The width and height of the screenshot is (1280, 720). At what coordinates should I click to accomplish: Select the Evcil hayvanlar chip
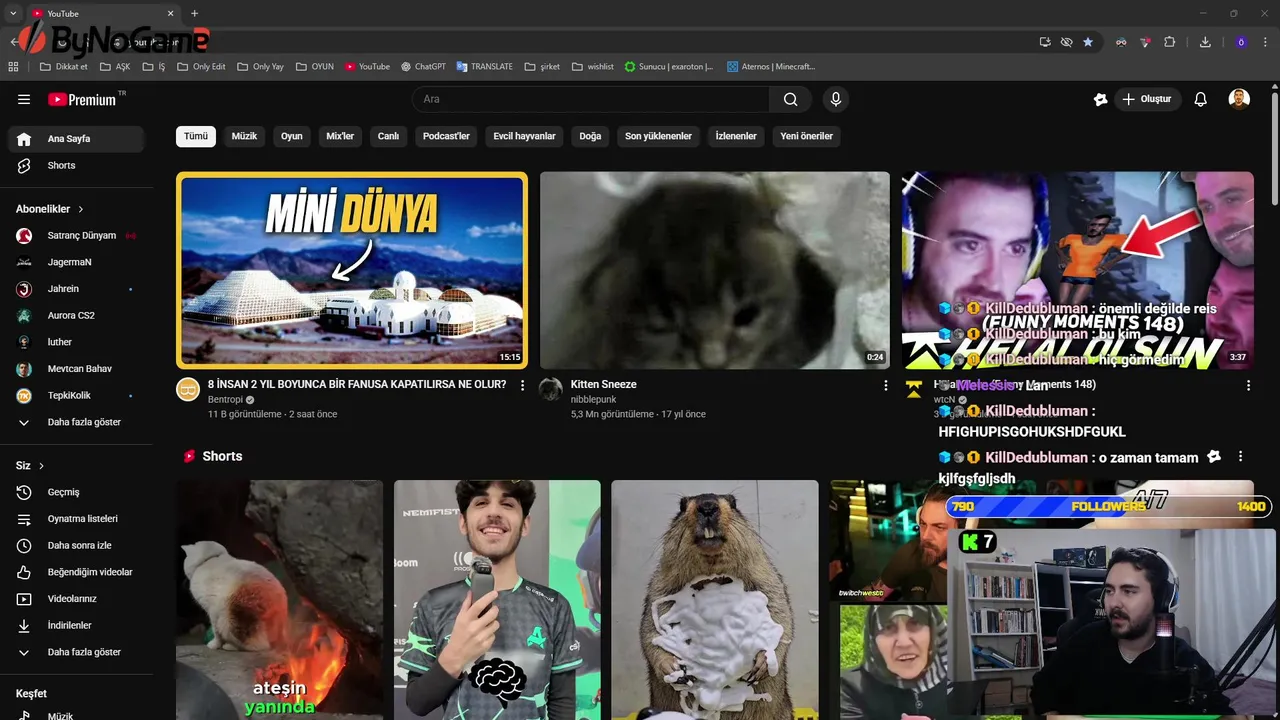click(524, 136)
